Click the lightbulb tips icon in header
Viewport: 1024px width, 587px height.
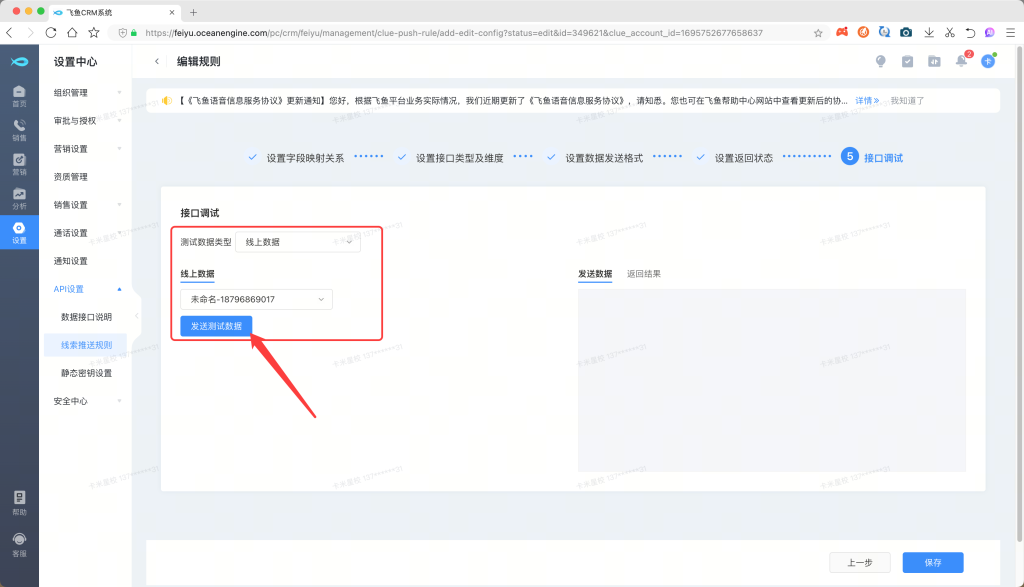tap(881, 61)
